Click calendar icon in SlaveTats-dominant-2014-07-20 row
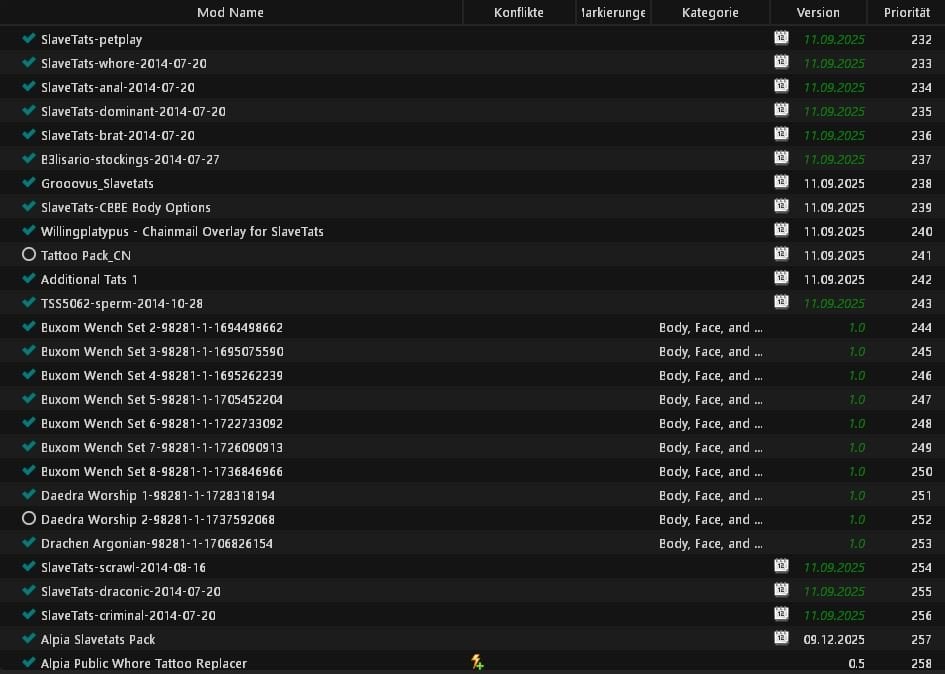Image resolution: width=945 pixels, height=674 pixels. pyautogui.click(x=781, y=110)
